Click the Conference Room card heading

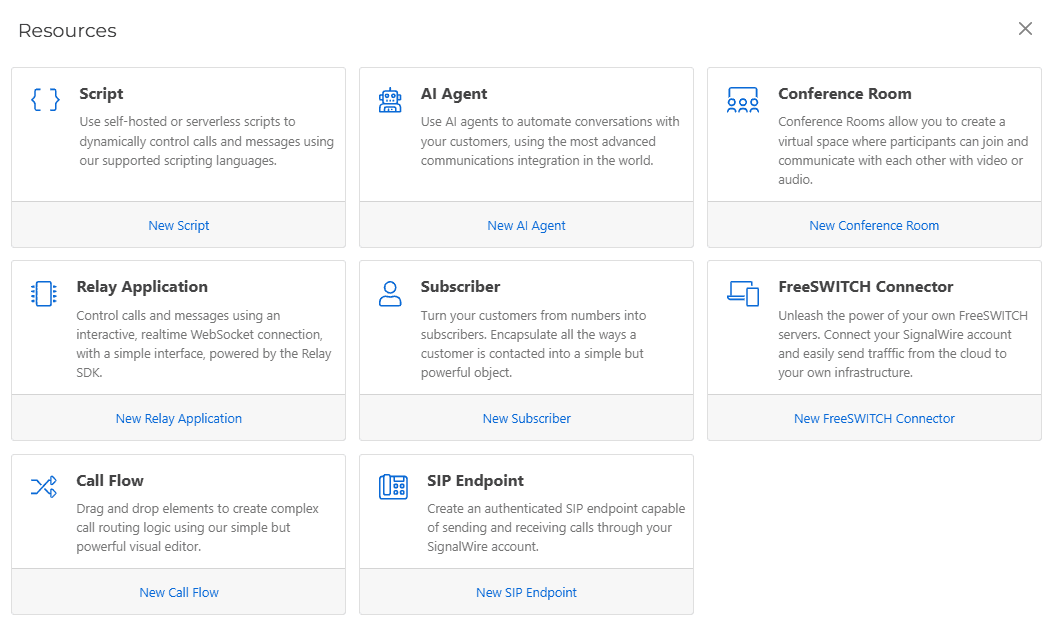tap(845, 94)
